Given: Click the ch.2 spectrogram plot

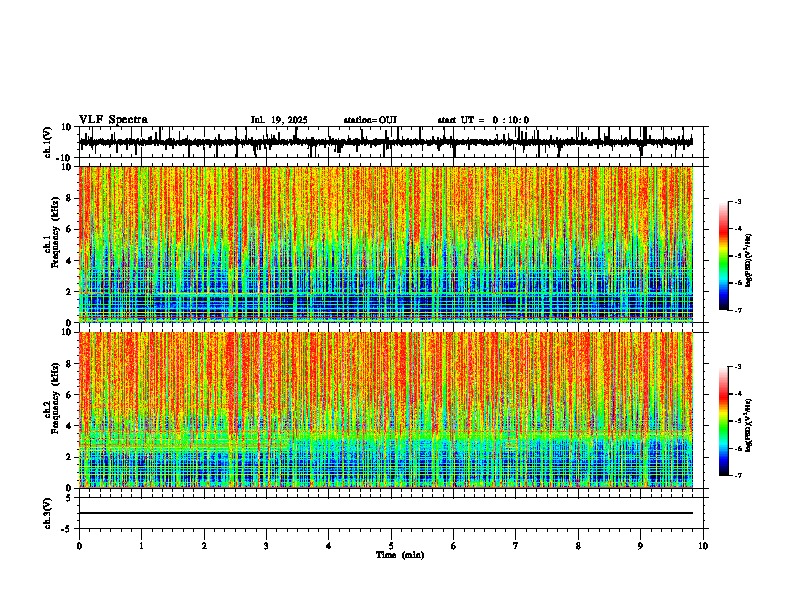Looking at the screenshot, I should (386, 410).
